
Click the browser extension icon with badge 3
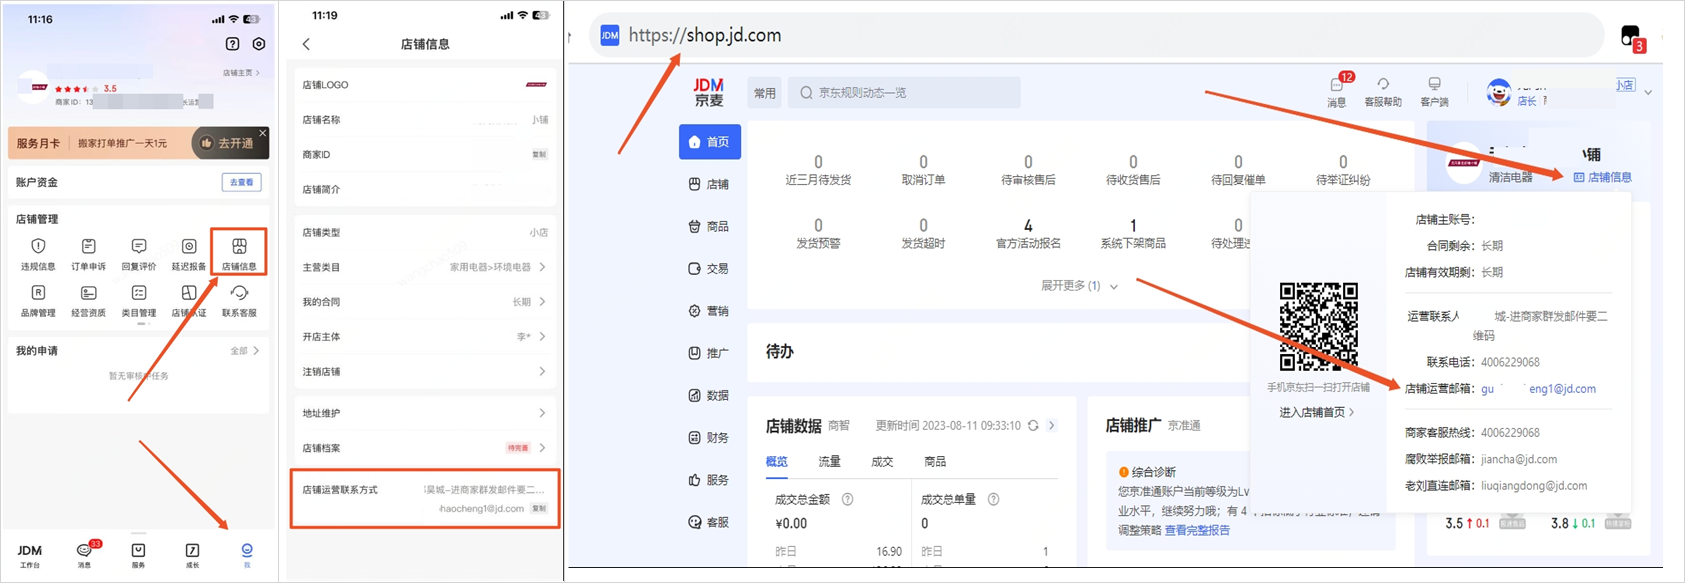pos(1631,38)
